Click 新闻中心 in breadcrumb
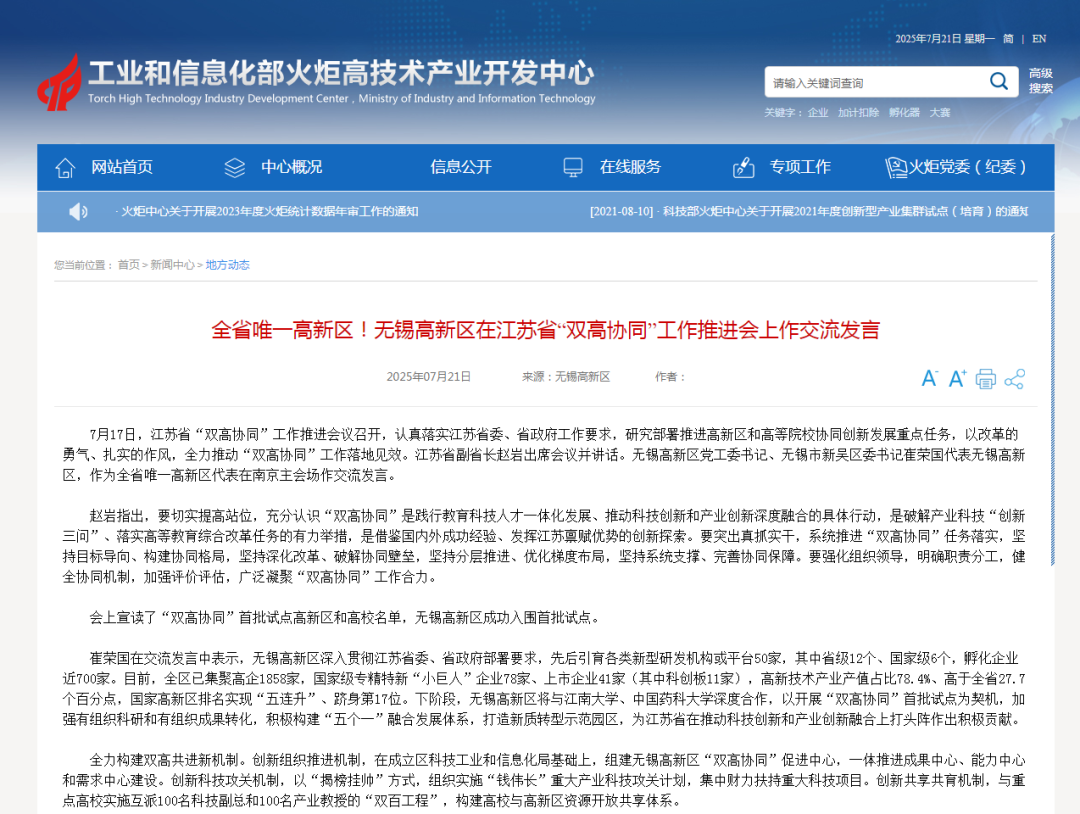 coord(172,264)
